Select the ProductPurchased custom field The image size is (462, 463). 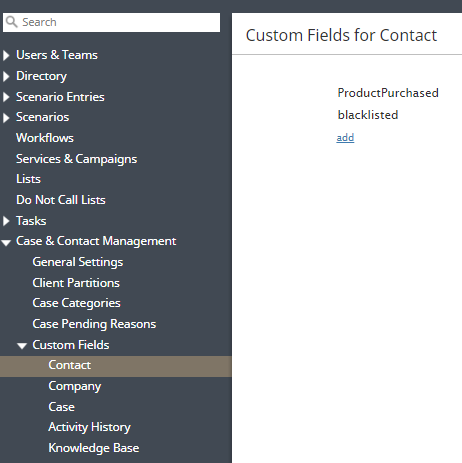pos(388,93)
